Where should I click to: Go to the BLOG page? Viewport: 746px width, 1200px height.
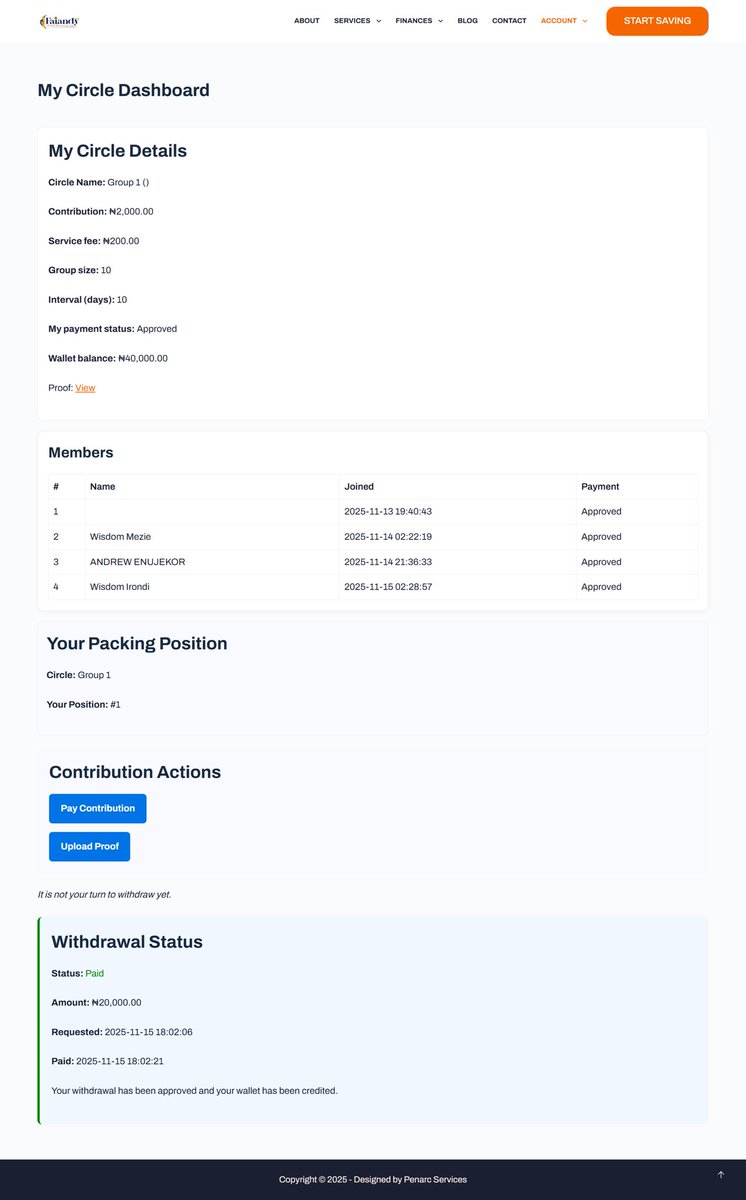coord(467,21)
